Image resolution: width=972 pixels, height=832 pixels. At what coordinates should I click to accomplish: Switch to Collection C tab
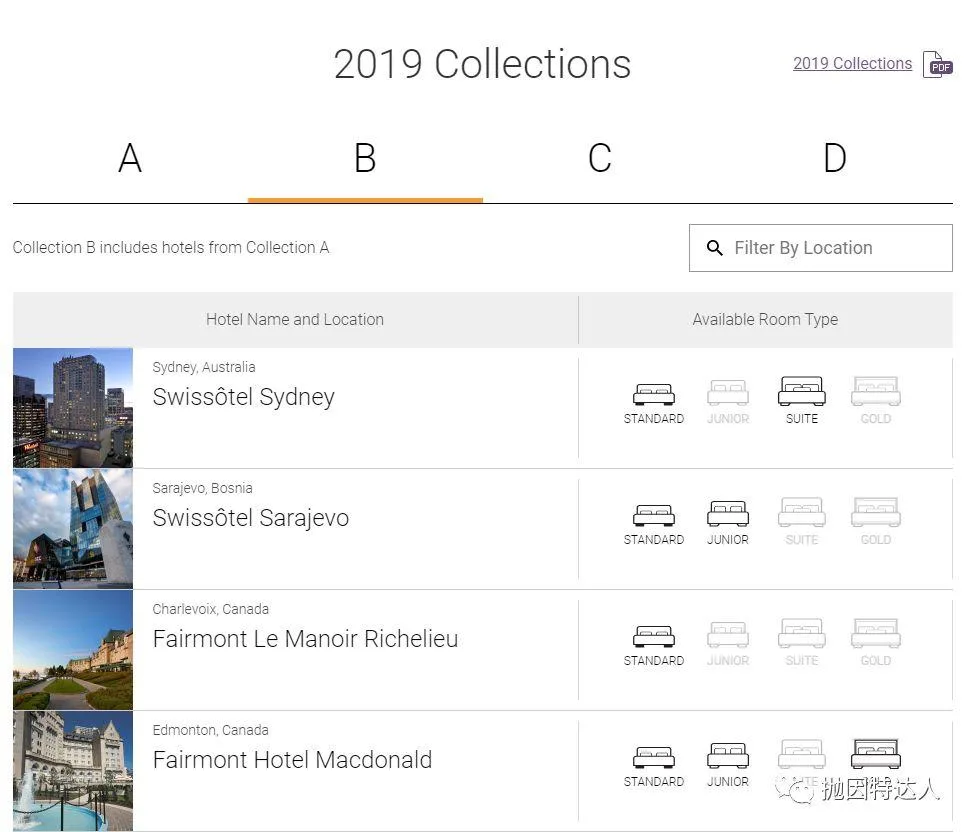600,159
